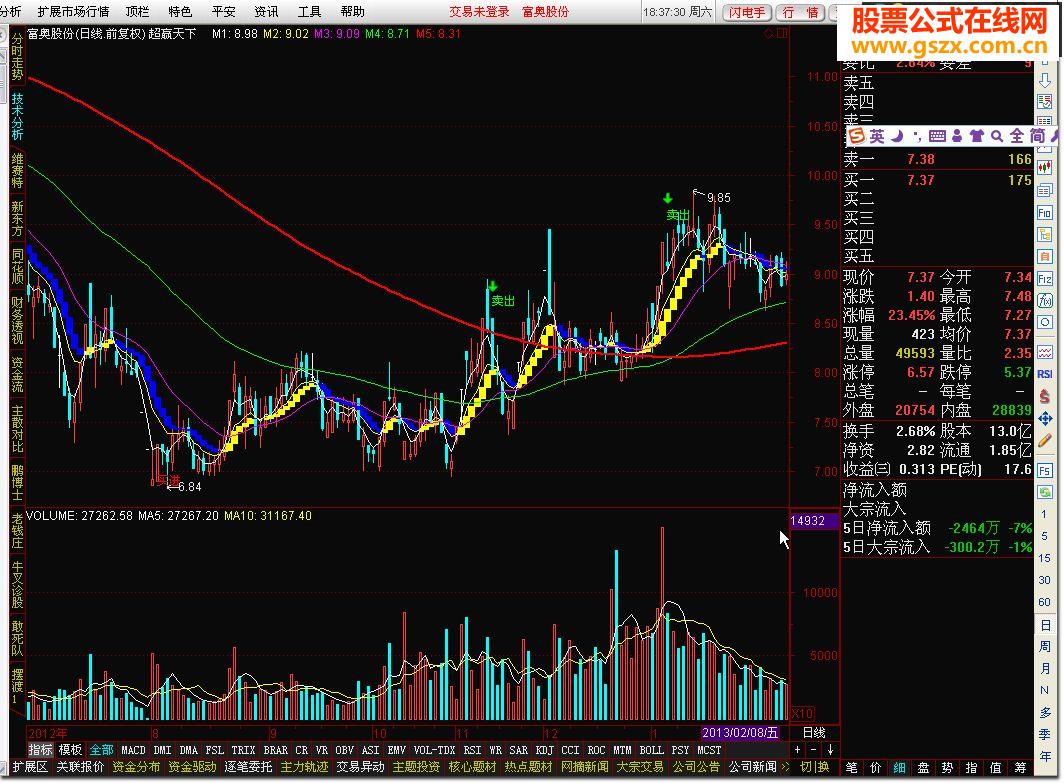1064x783 pixels.
Task: Expand more tabs with >> after 公司新闻
Action: point(786,767)
